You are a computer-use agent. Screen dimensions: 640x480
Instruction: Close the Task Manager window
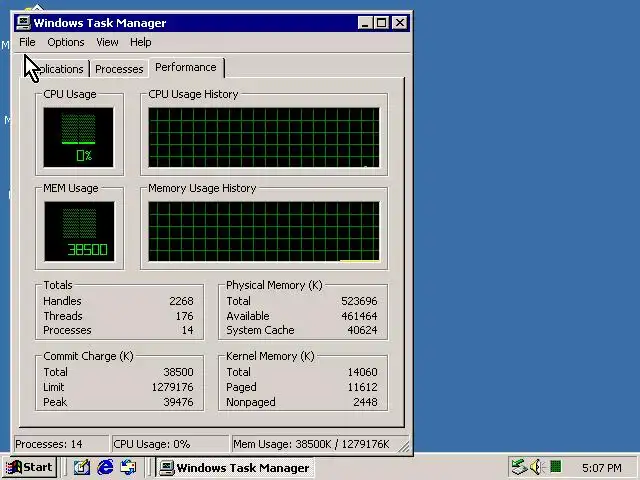(x=400, y=23)
